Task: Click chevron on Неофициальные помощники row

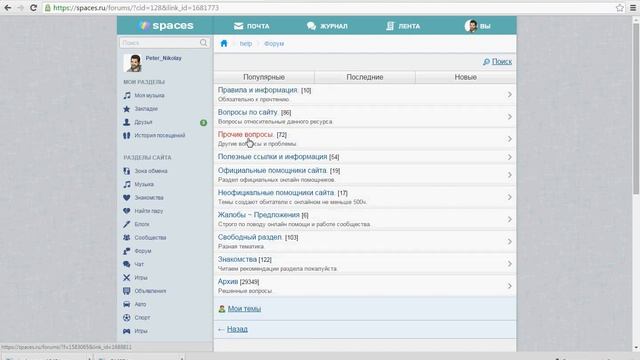Action: (x=509, y=197)
